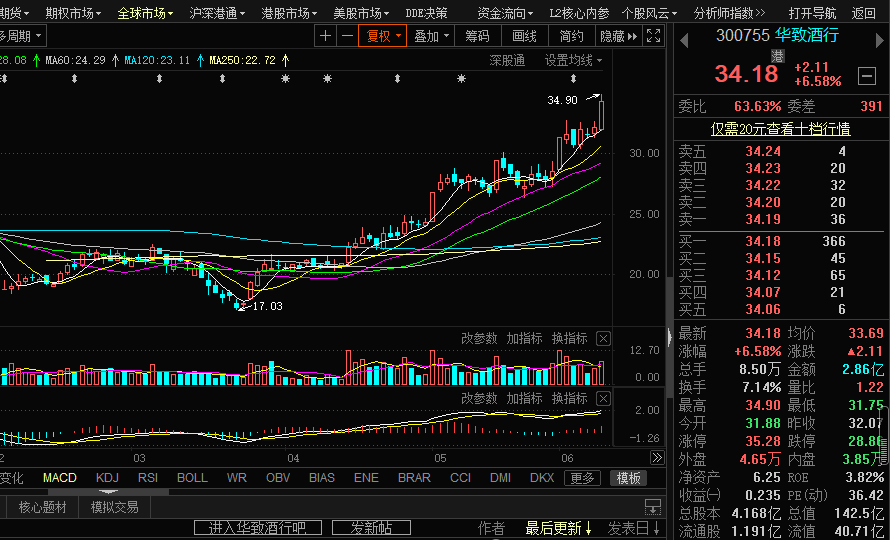Image resolution: width=890 pixels, height=540 pixels.
Task: Zoom out chart with minus button
Action: pyautogui.click(x=347, y=36)
